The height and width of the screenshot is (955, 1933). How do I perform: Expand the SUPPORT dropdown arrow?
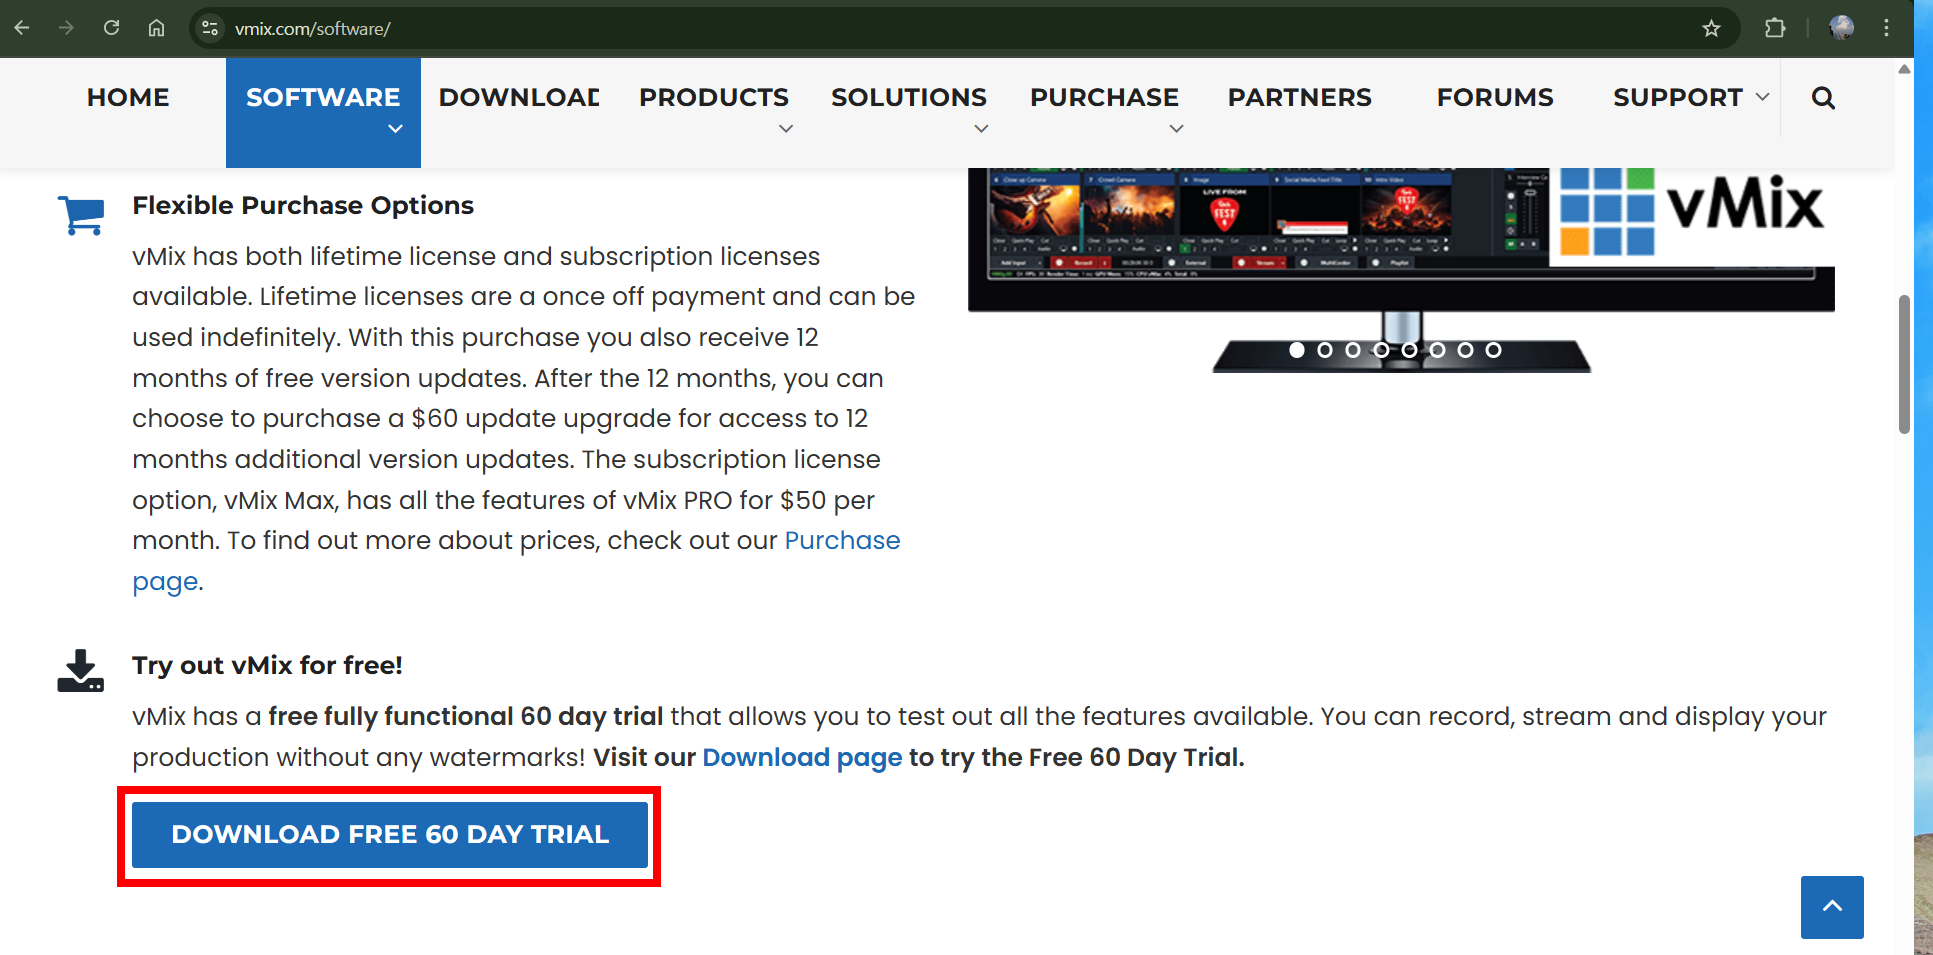pyautogui.click(x=1762, y=97)
